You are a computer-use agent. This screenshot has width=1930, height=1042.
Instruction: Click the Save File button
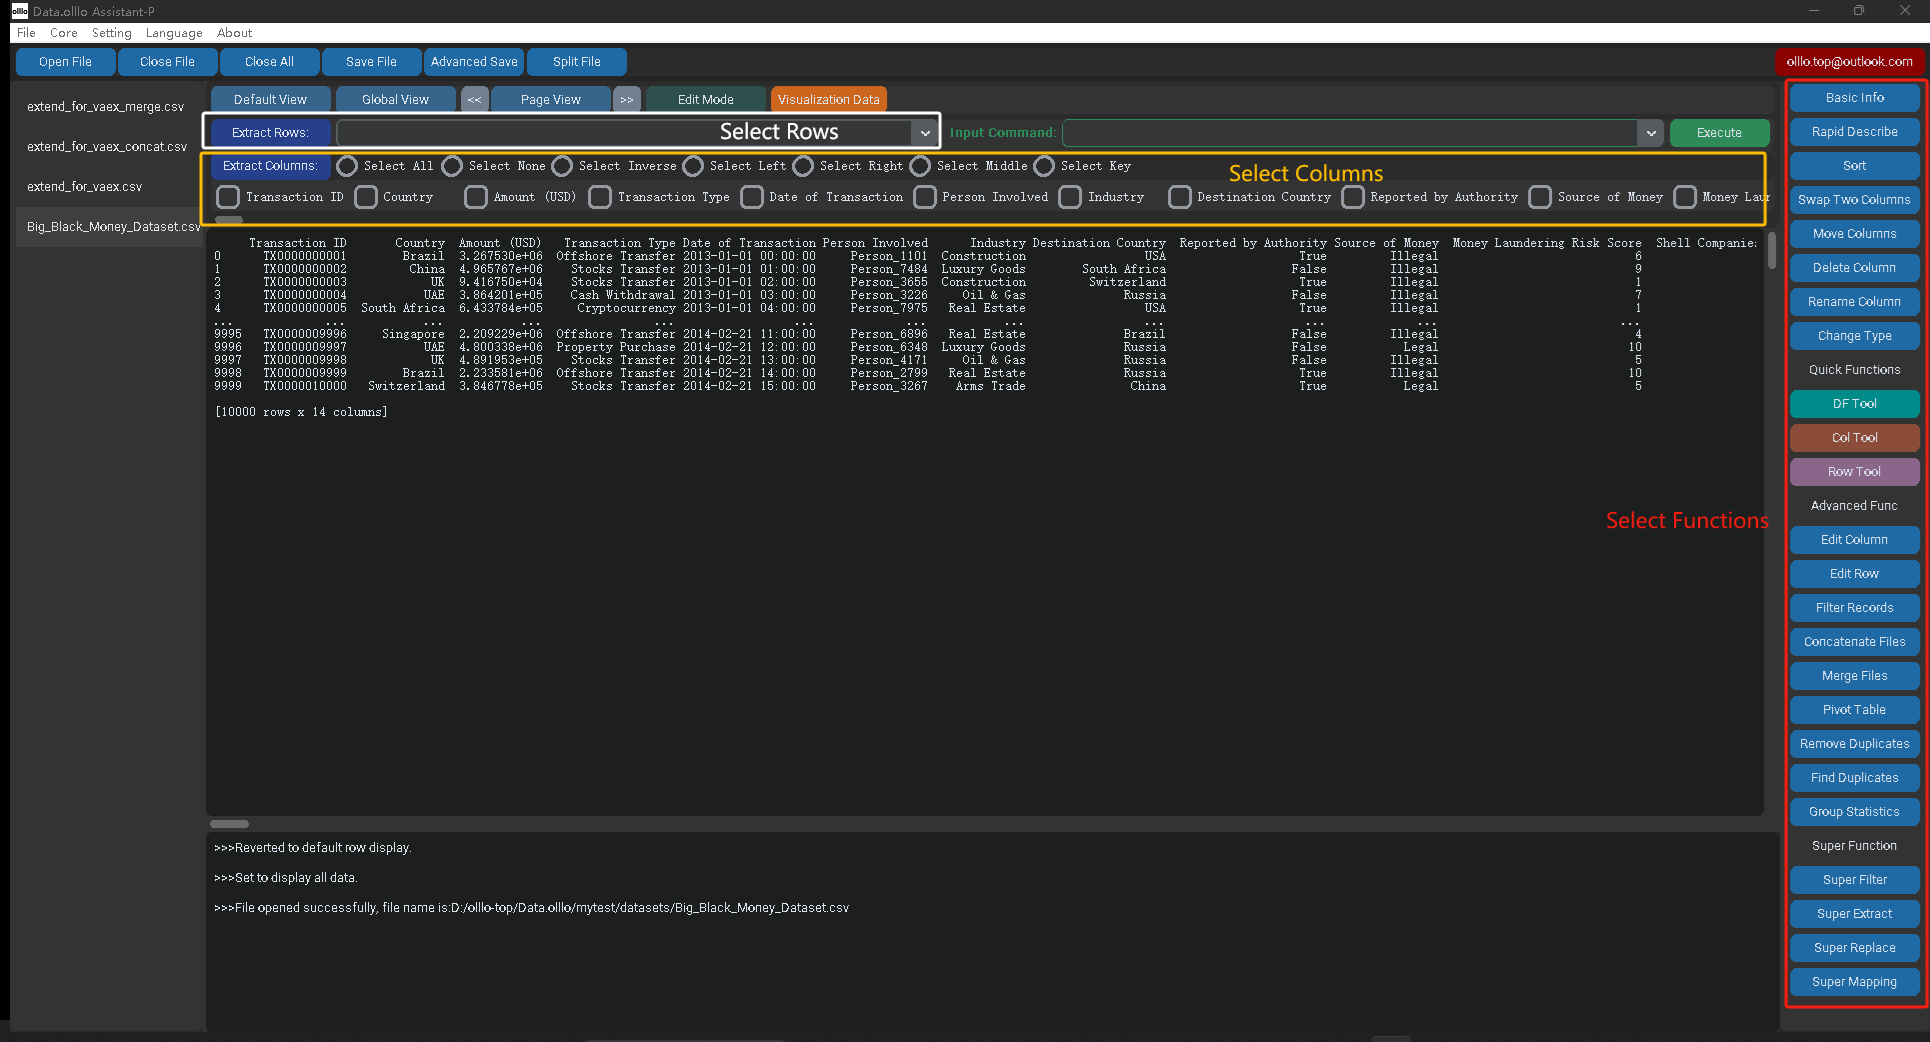371,62
